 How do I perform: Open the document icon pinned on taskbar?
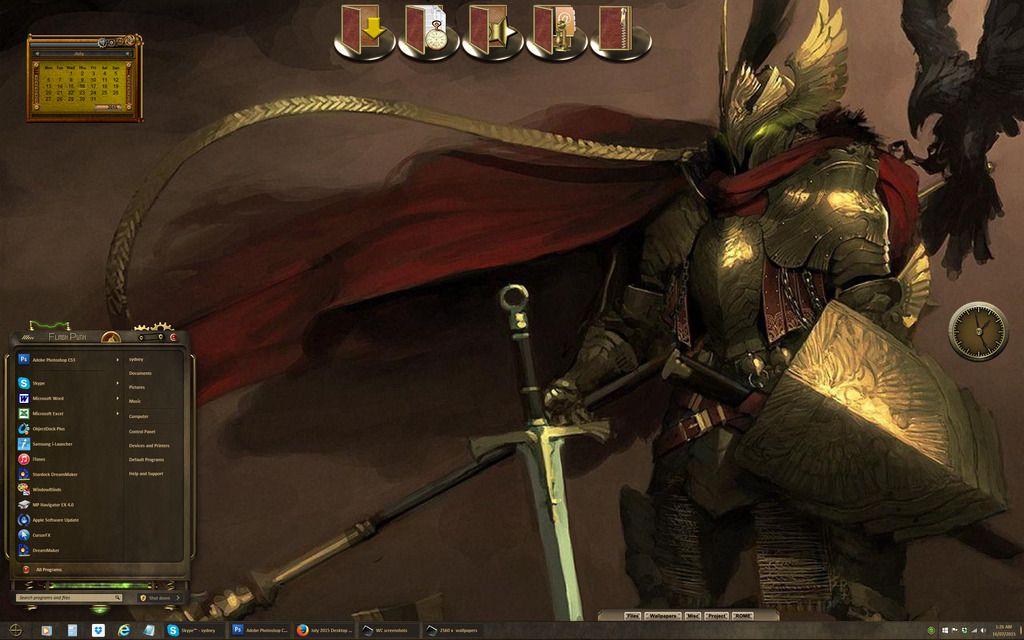(x=72, y=630)
